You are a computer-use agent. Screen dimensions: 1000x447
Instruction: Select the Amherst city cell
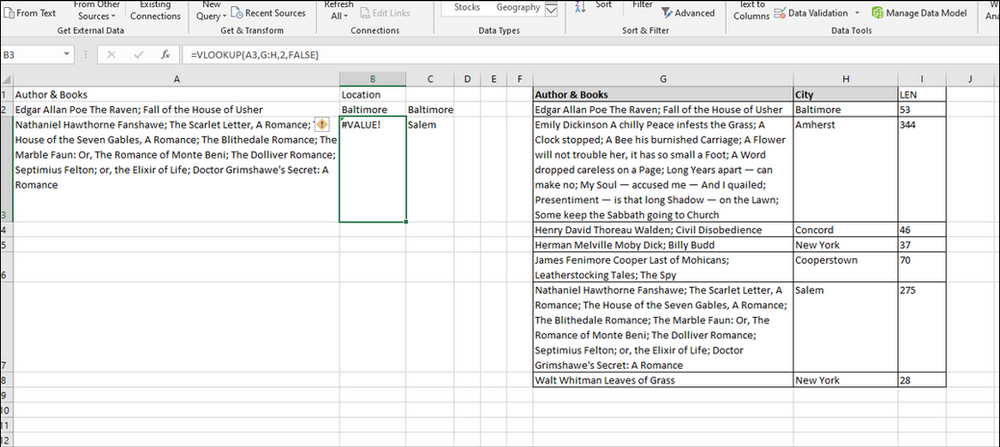[x=846, y=170]
